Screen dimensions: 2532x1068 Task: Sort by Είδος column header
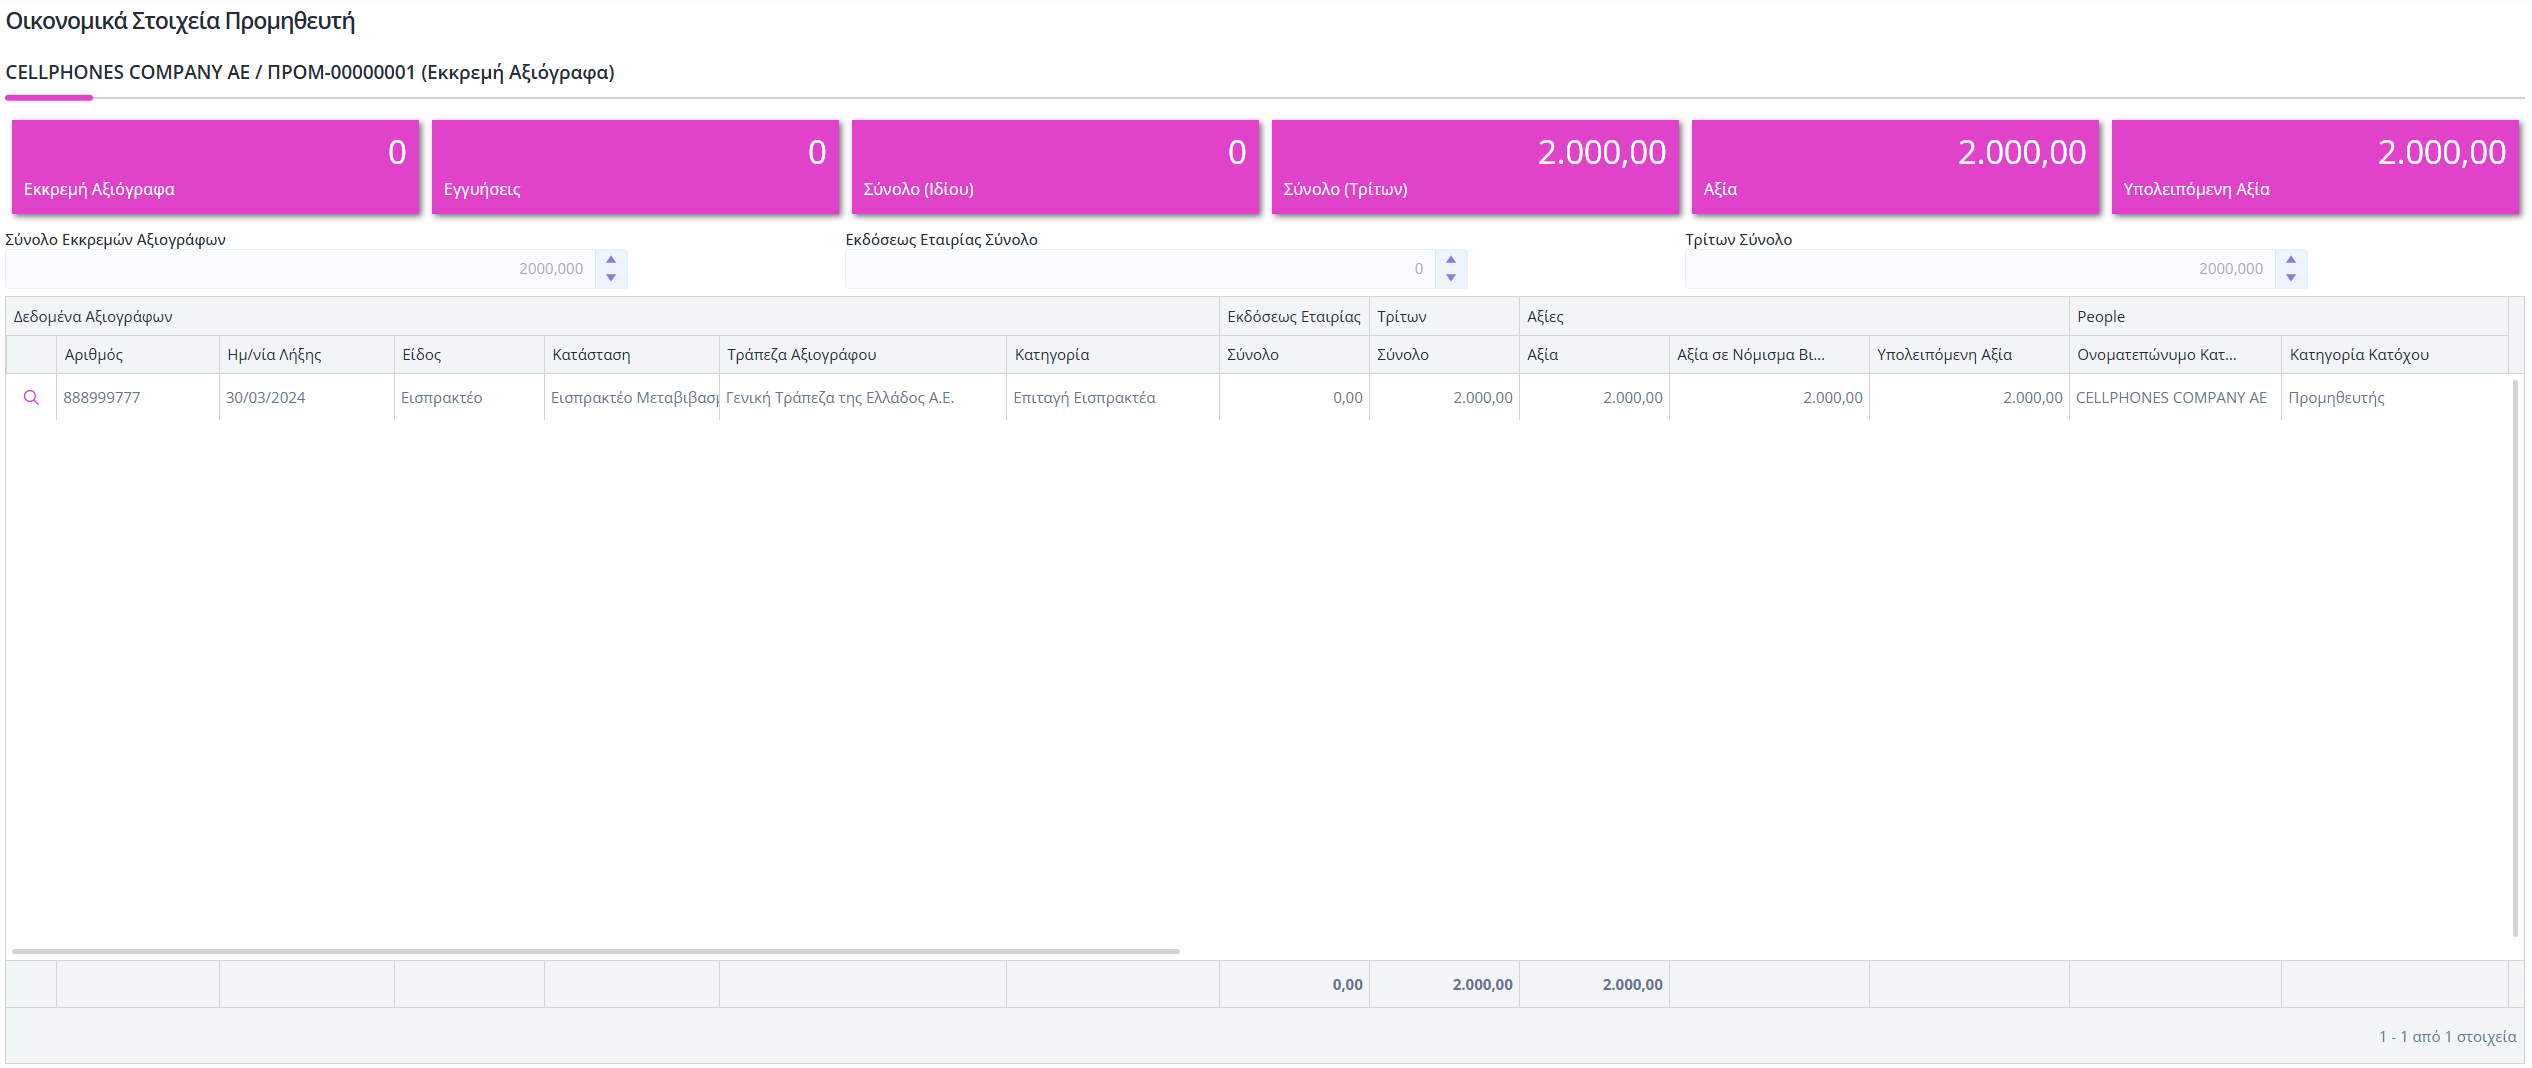(x=470, y=355)
